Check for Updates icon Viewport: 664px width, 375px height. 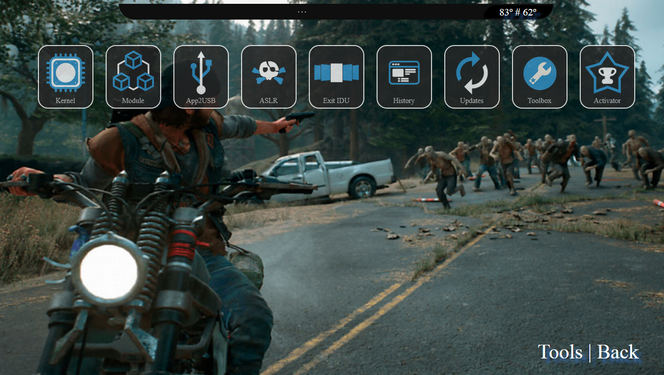[x=472, y=77]
